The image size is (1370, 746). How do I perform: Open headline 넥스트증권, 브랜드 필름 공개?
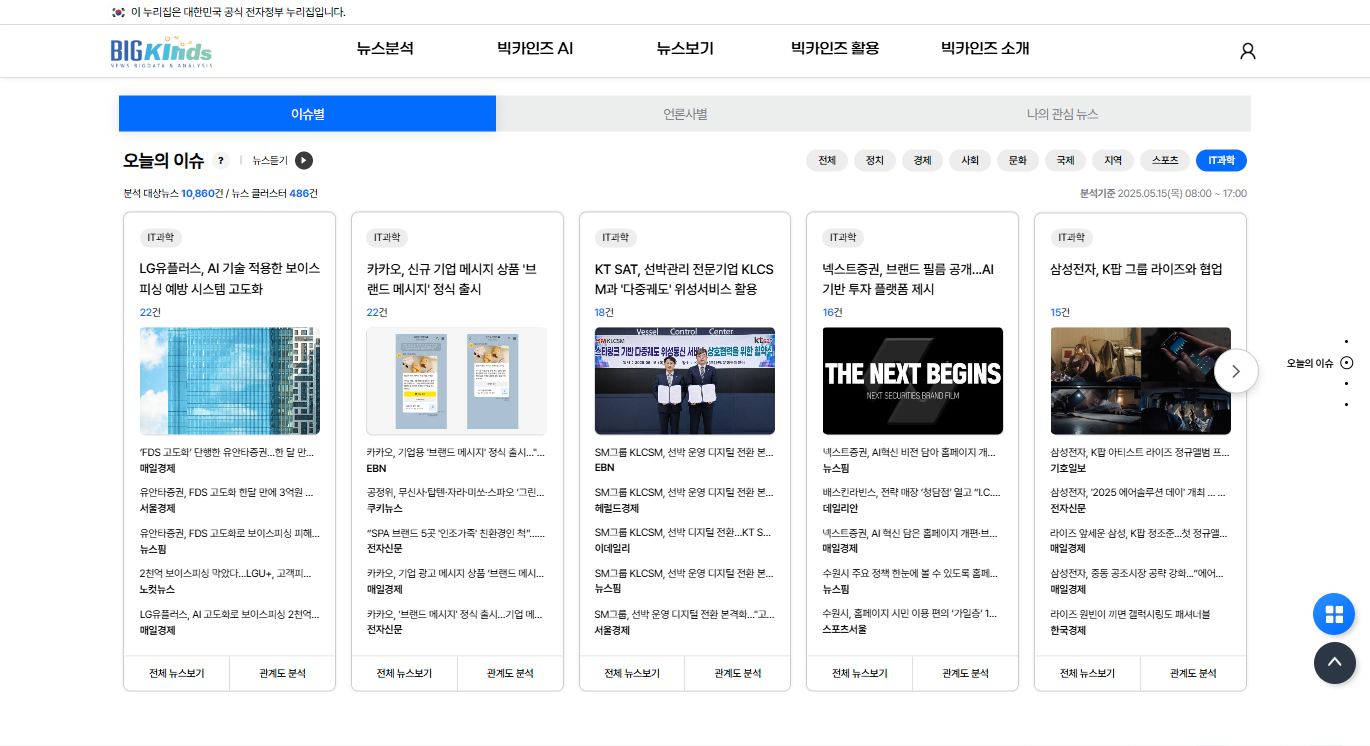click(x=908, y=279)
